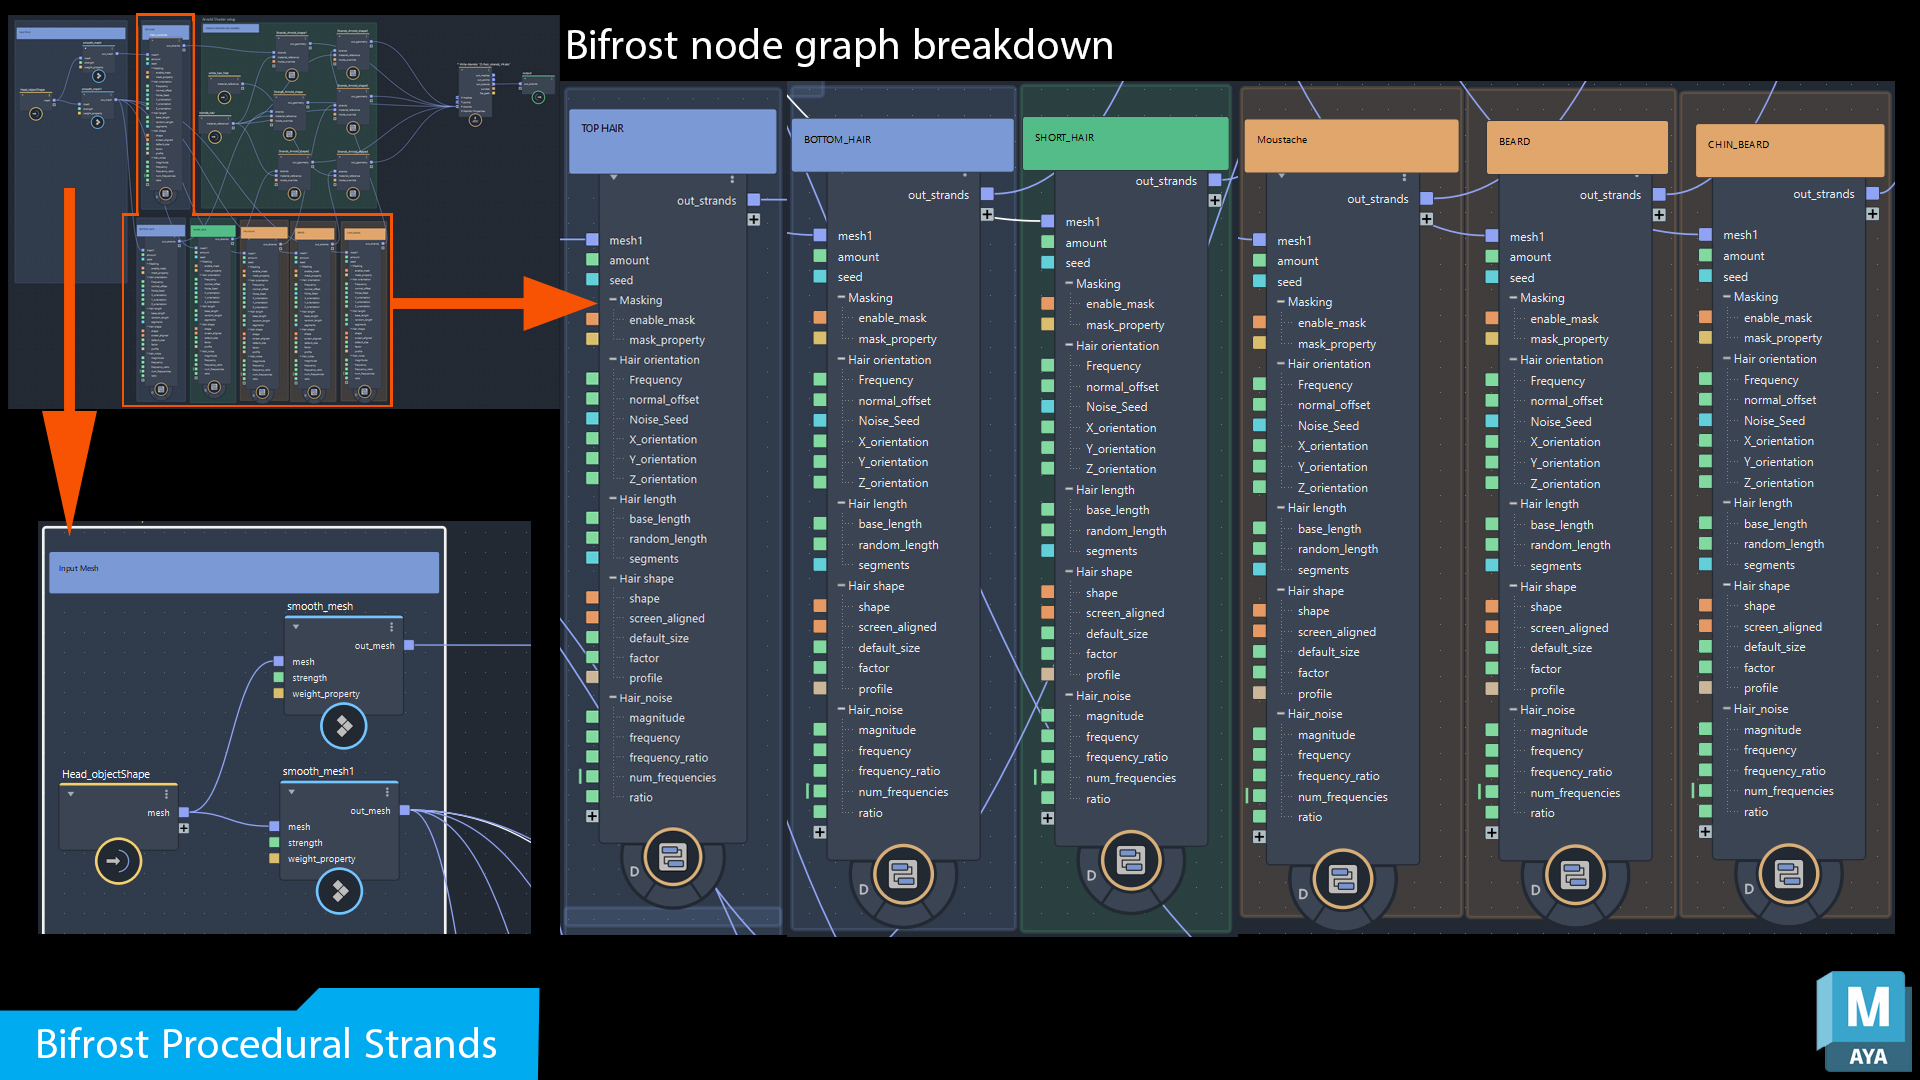Viewport: 1920px width, 1080px height.
Task: Click the arrow icon on Head_objectShape node
Action: (117, 861)
